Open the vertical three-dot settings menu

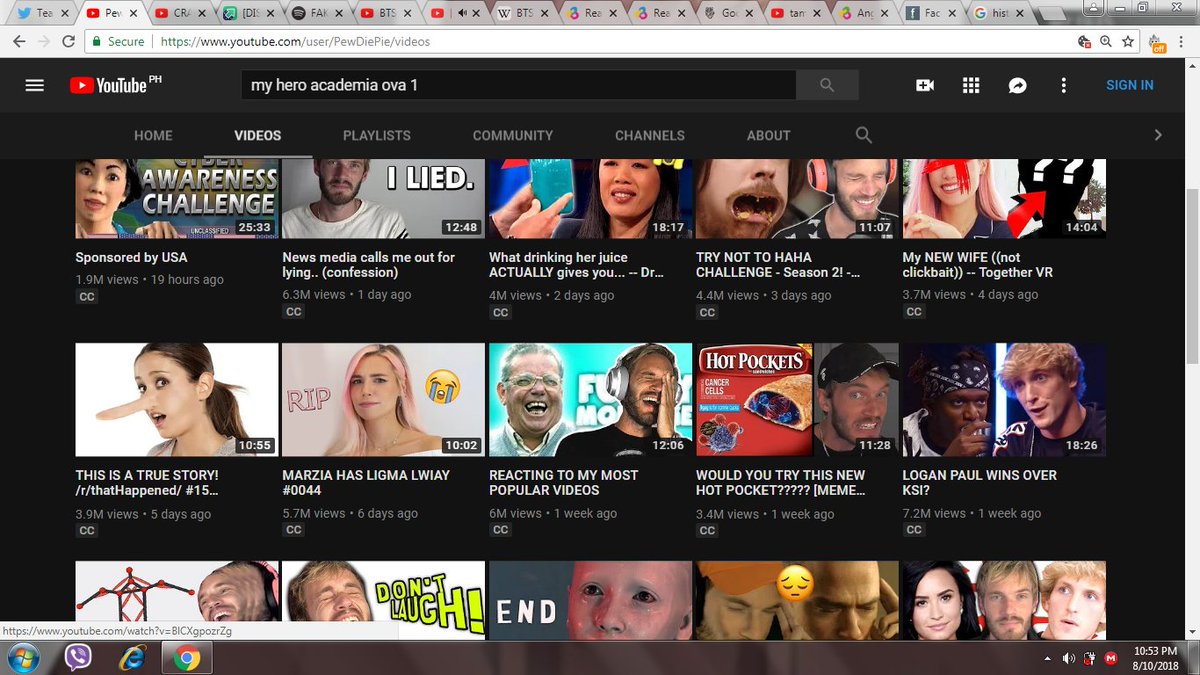click(1064, 85)
